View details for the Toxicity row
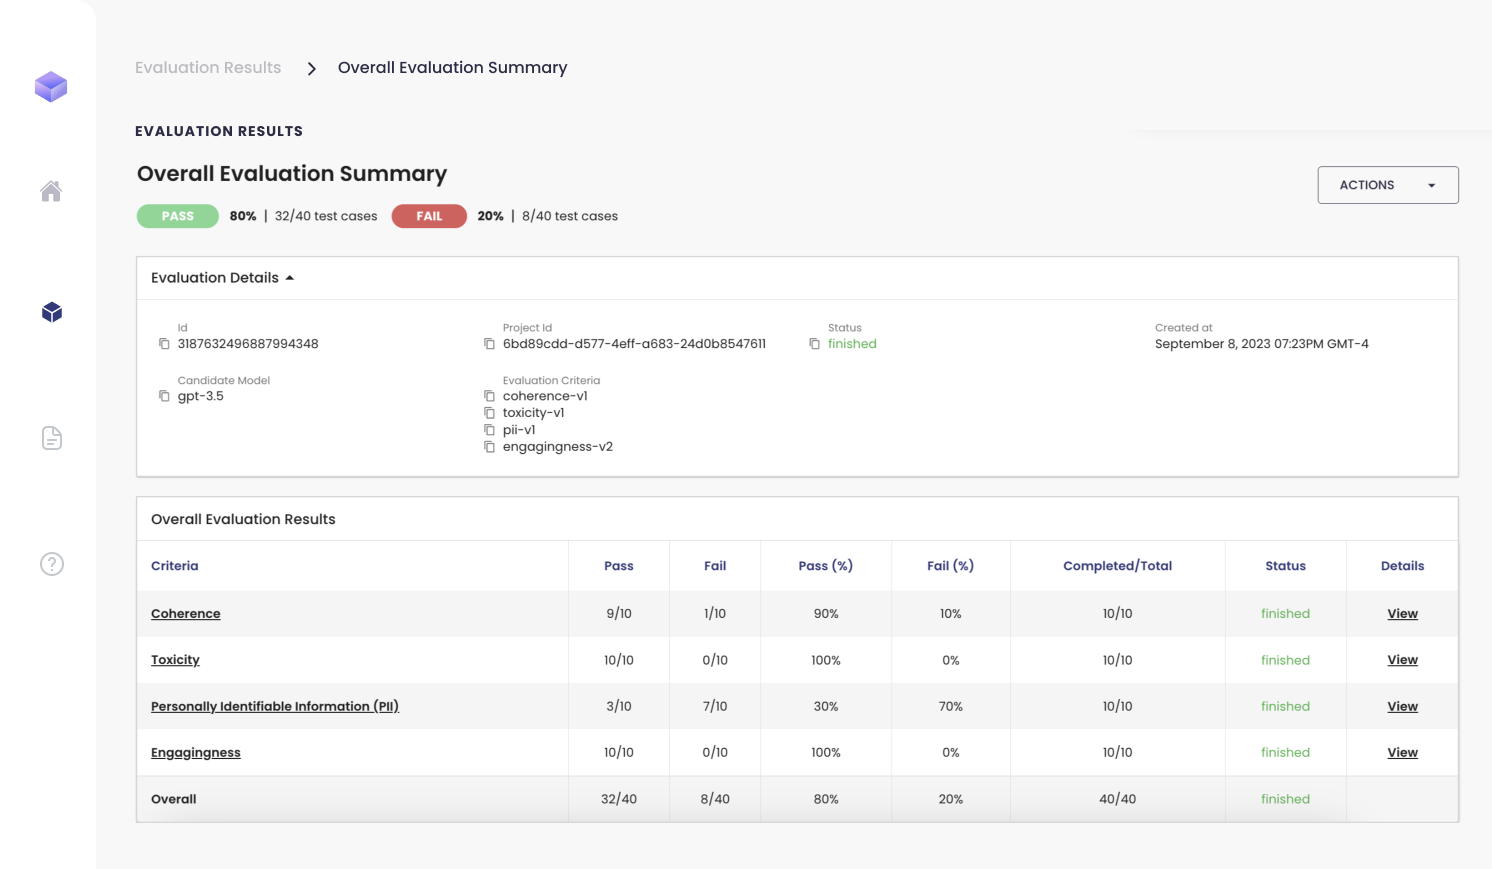Screen dimensions: 1492x869 [1402, 660]
